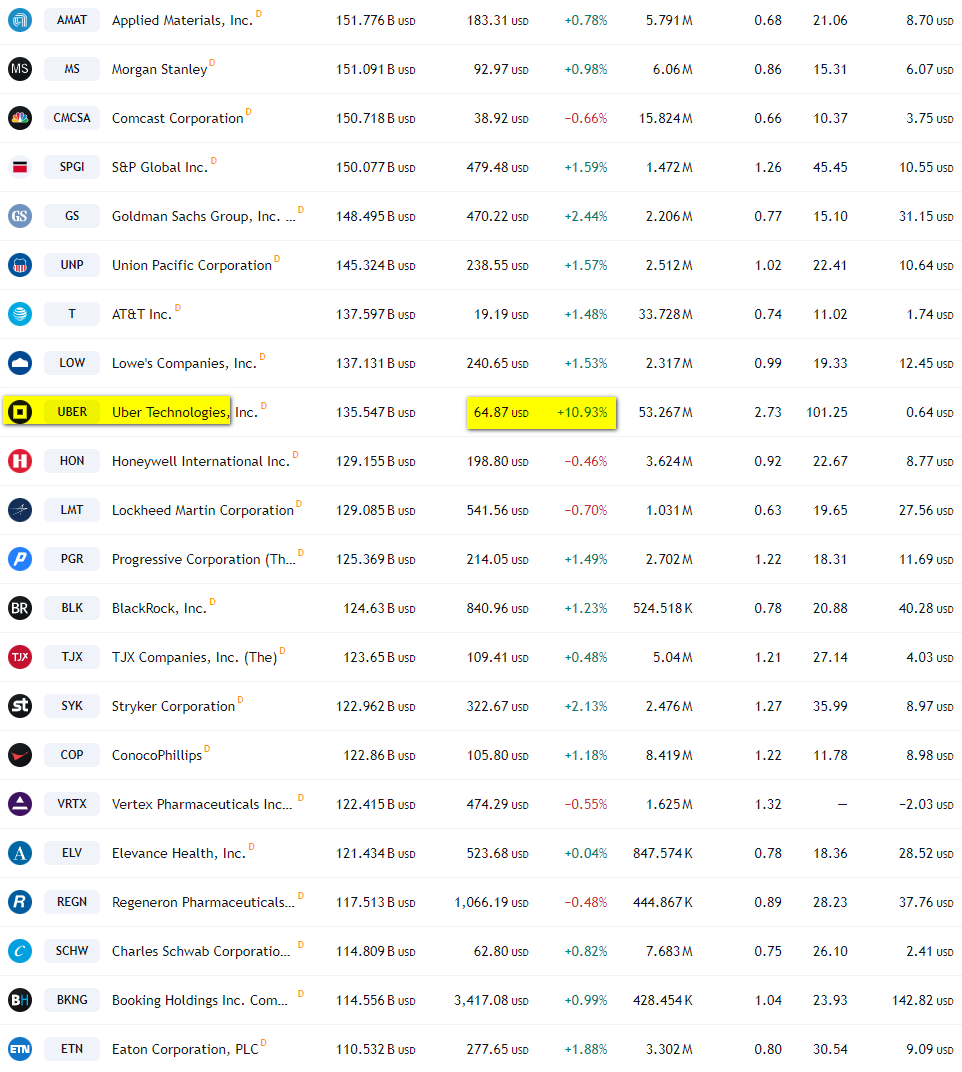The height and width of the screenshot is (1072, 962).
Task: Click the Lockheed Martin logo icon
Action: point(20,510)
